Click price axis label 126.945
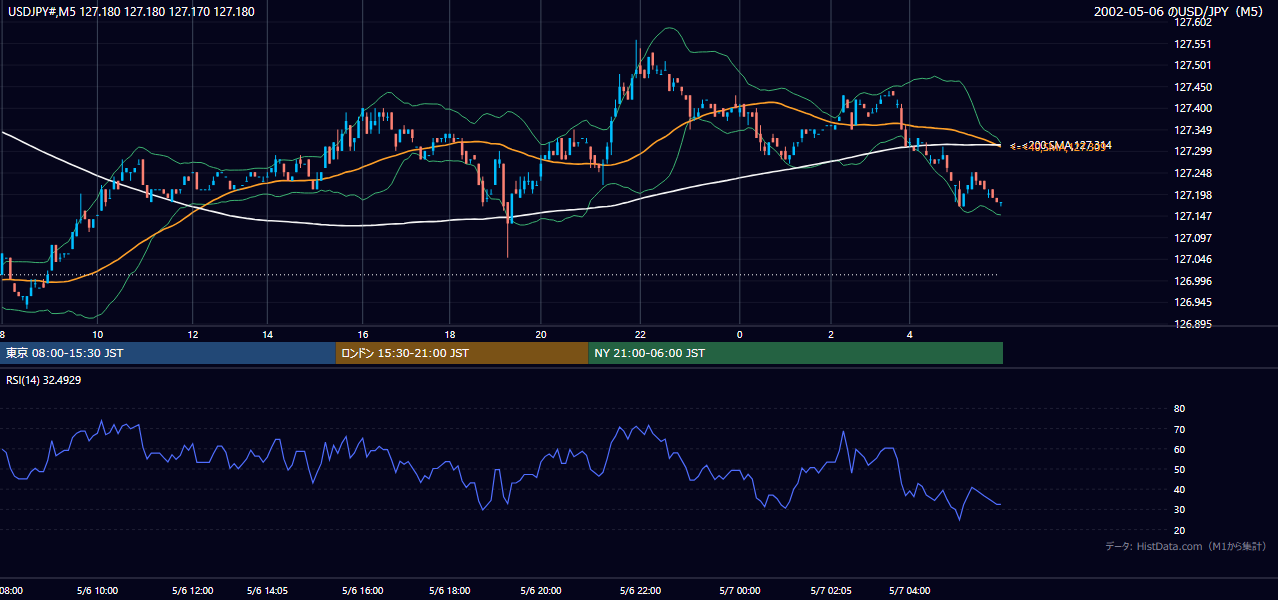 coord(1194,302)
